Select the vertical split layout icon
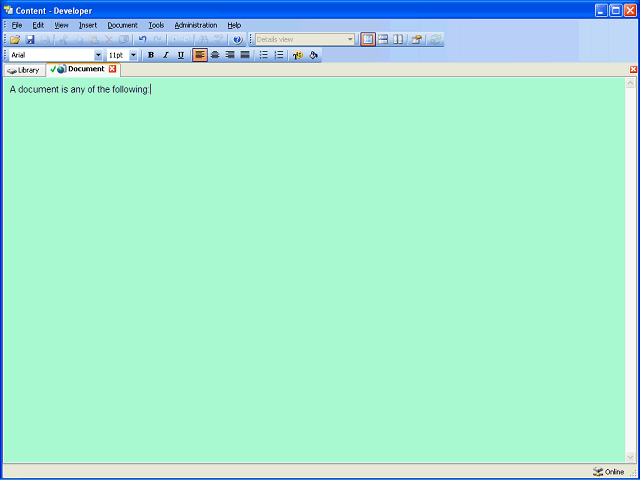 coord(398,40)
